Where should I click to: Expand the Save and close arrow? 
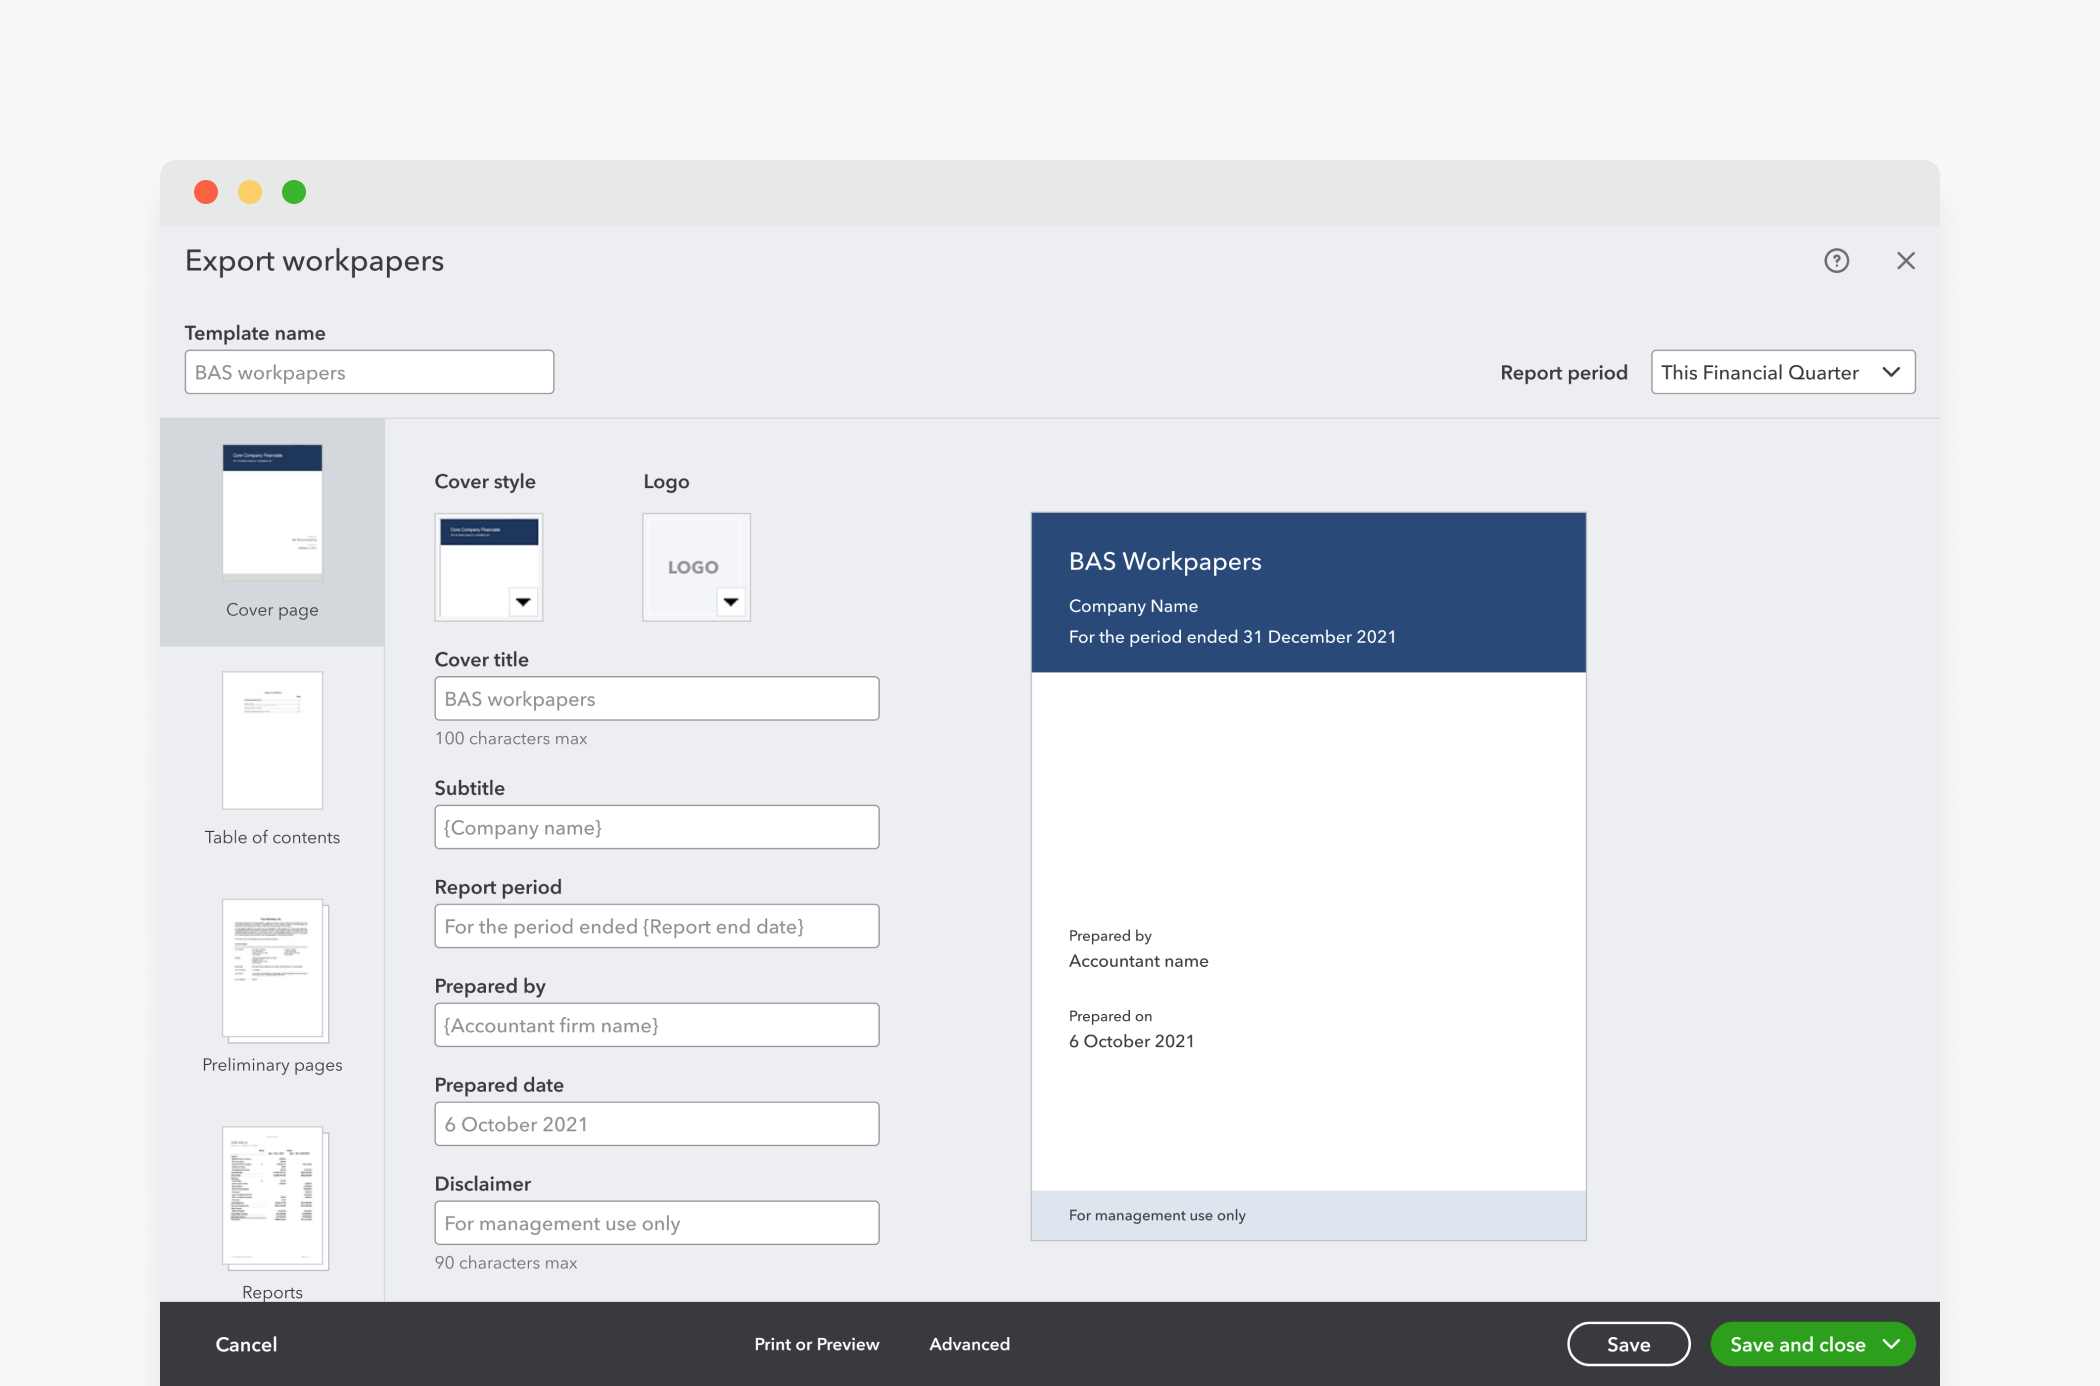[x=1891, y=1344]
